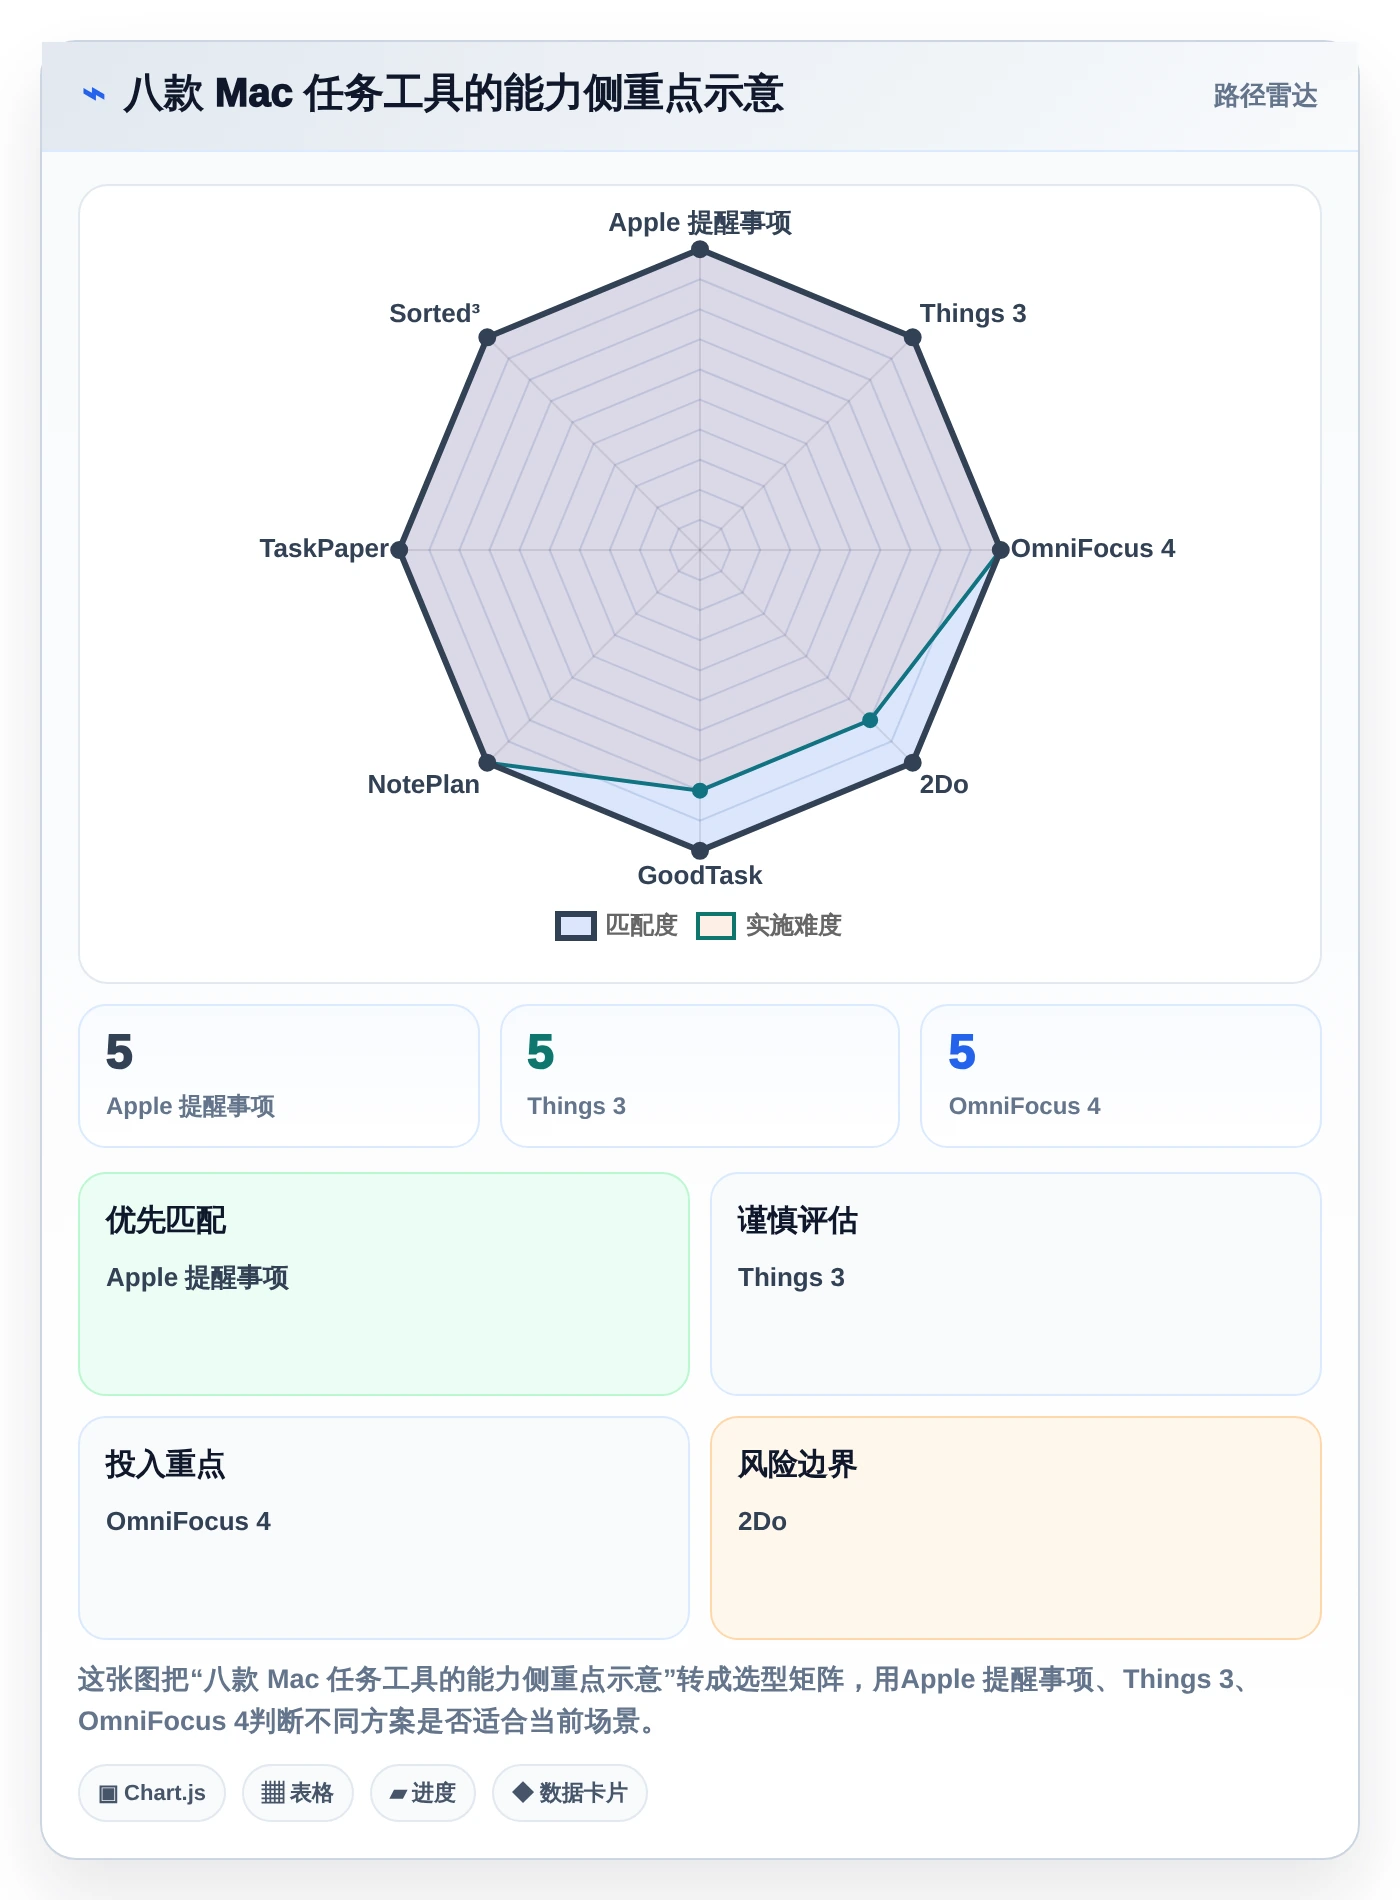Click the square icon in Chart.js chip
The height and width of the screenshot is (1900, 1400).
click(108, 1794)
